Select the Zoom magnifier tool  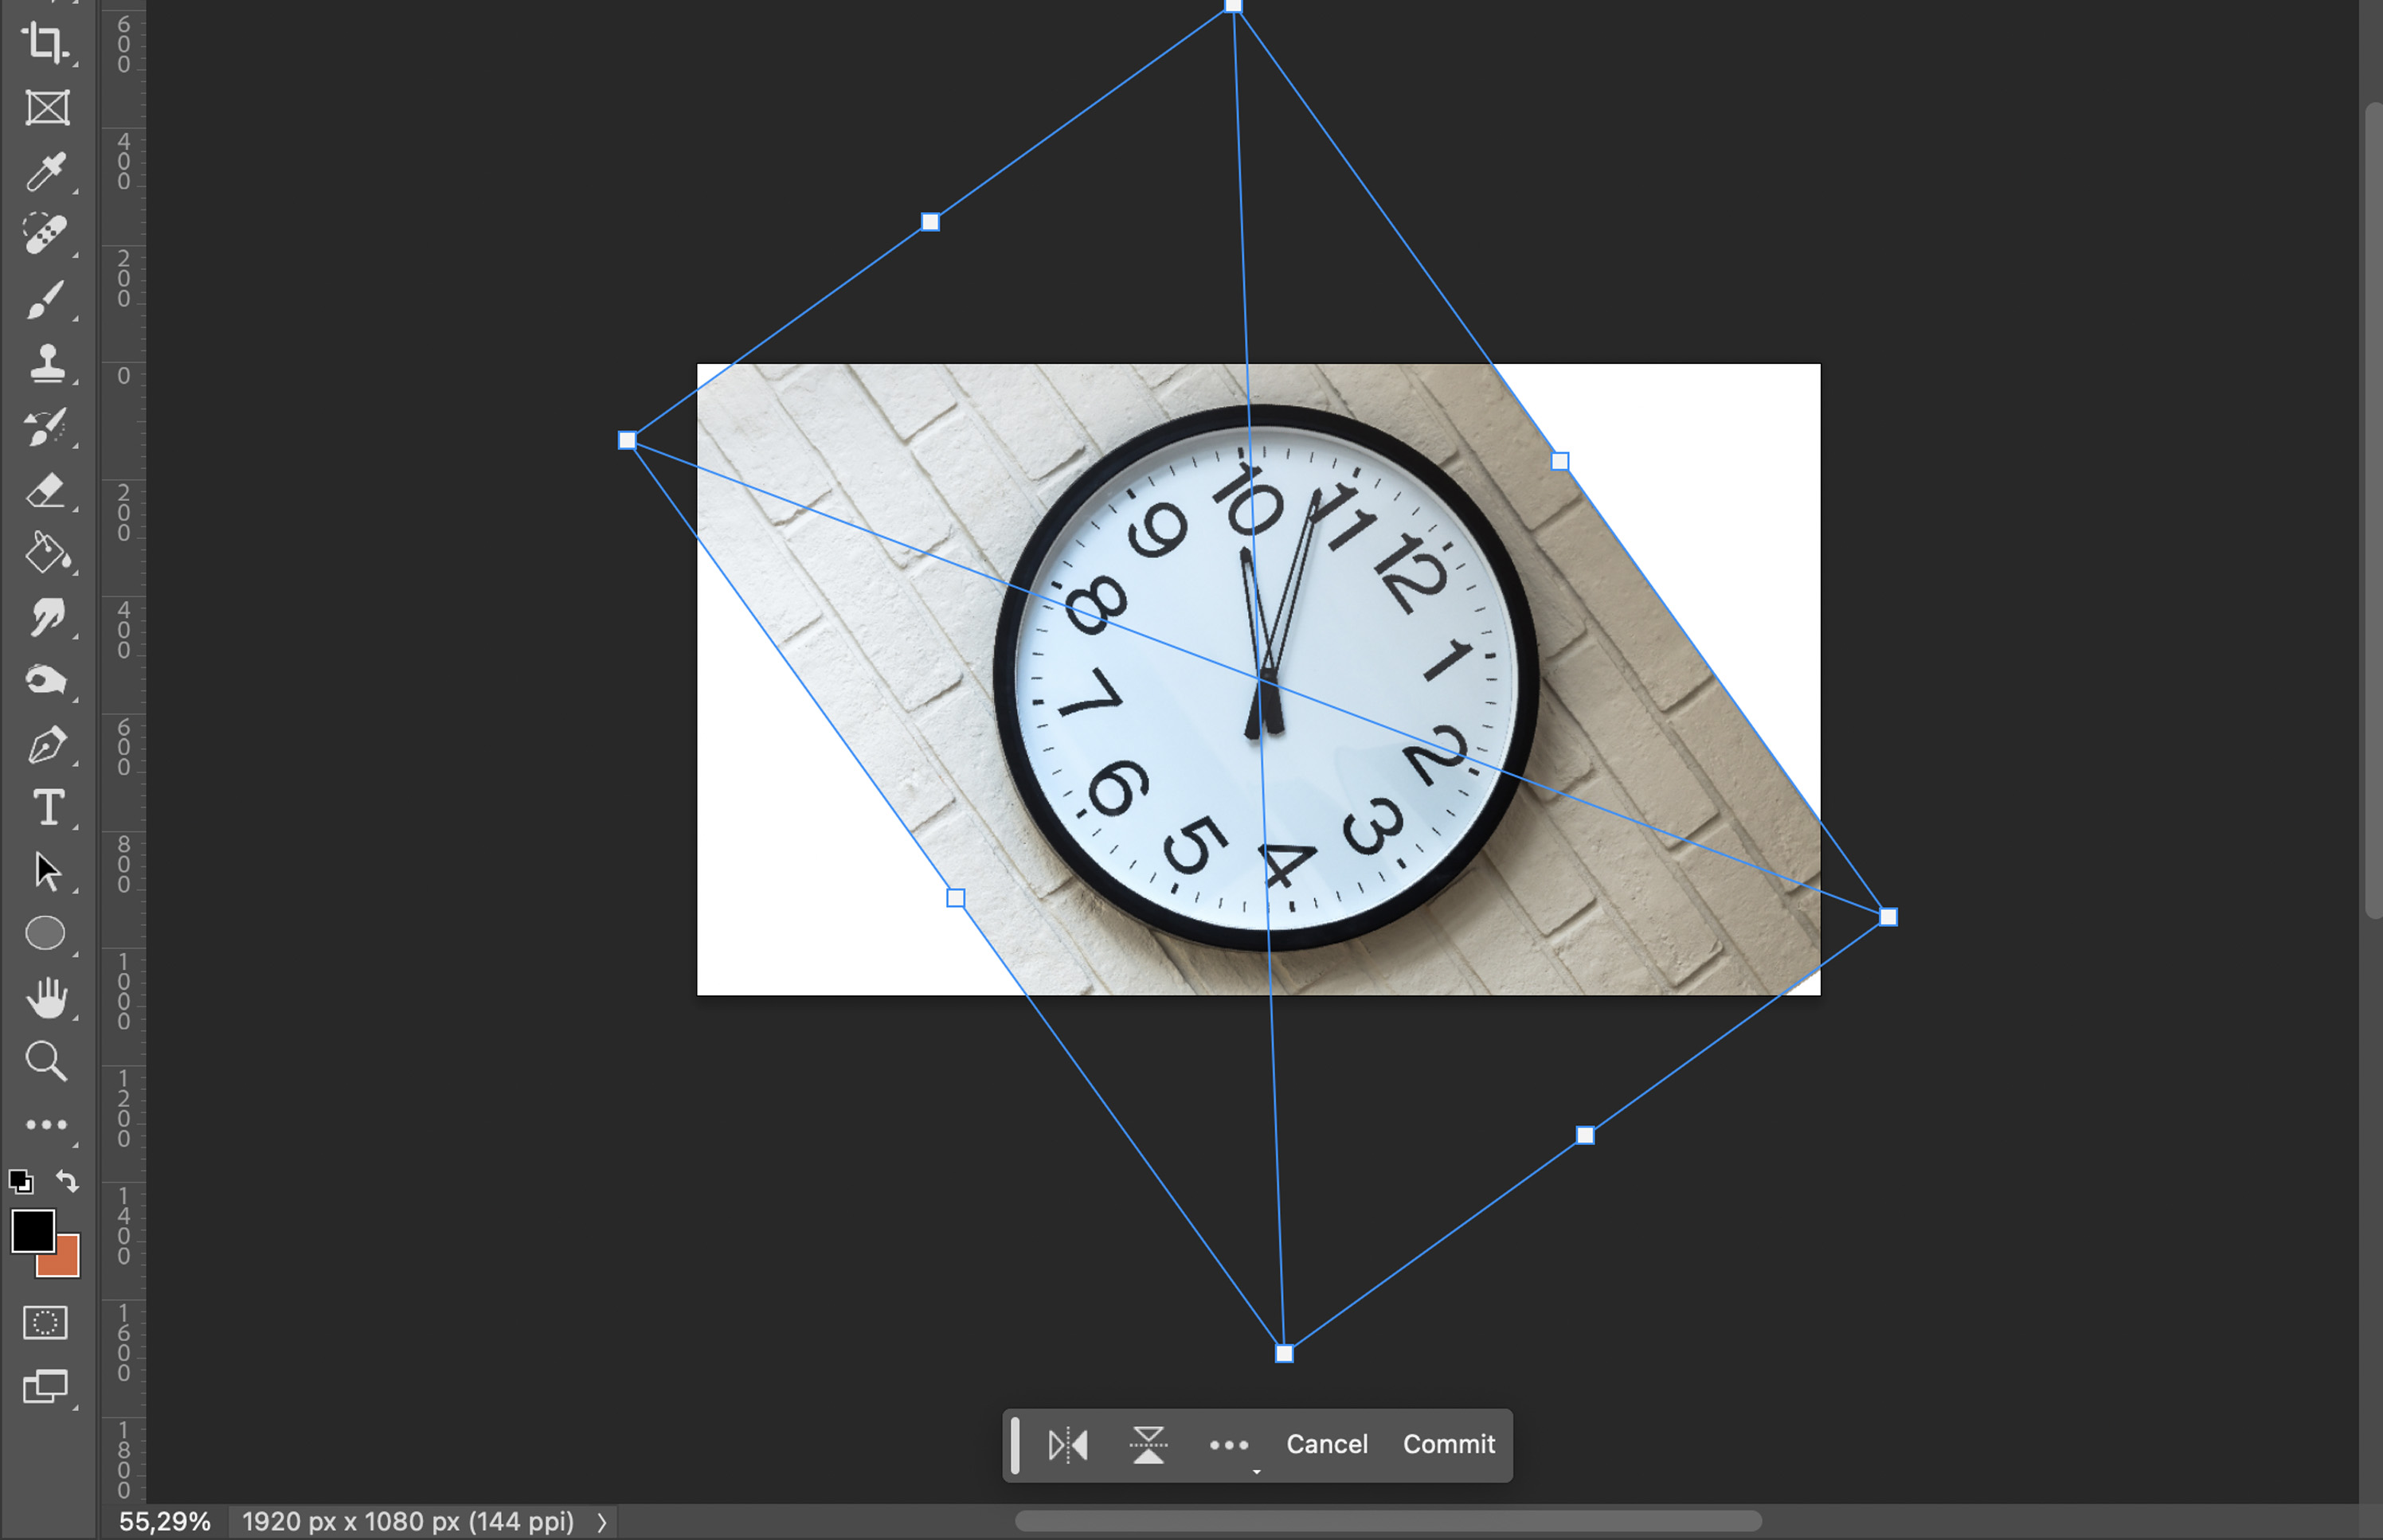coord(46,1061)
